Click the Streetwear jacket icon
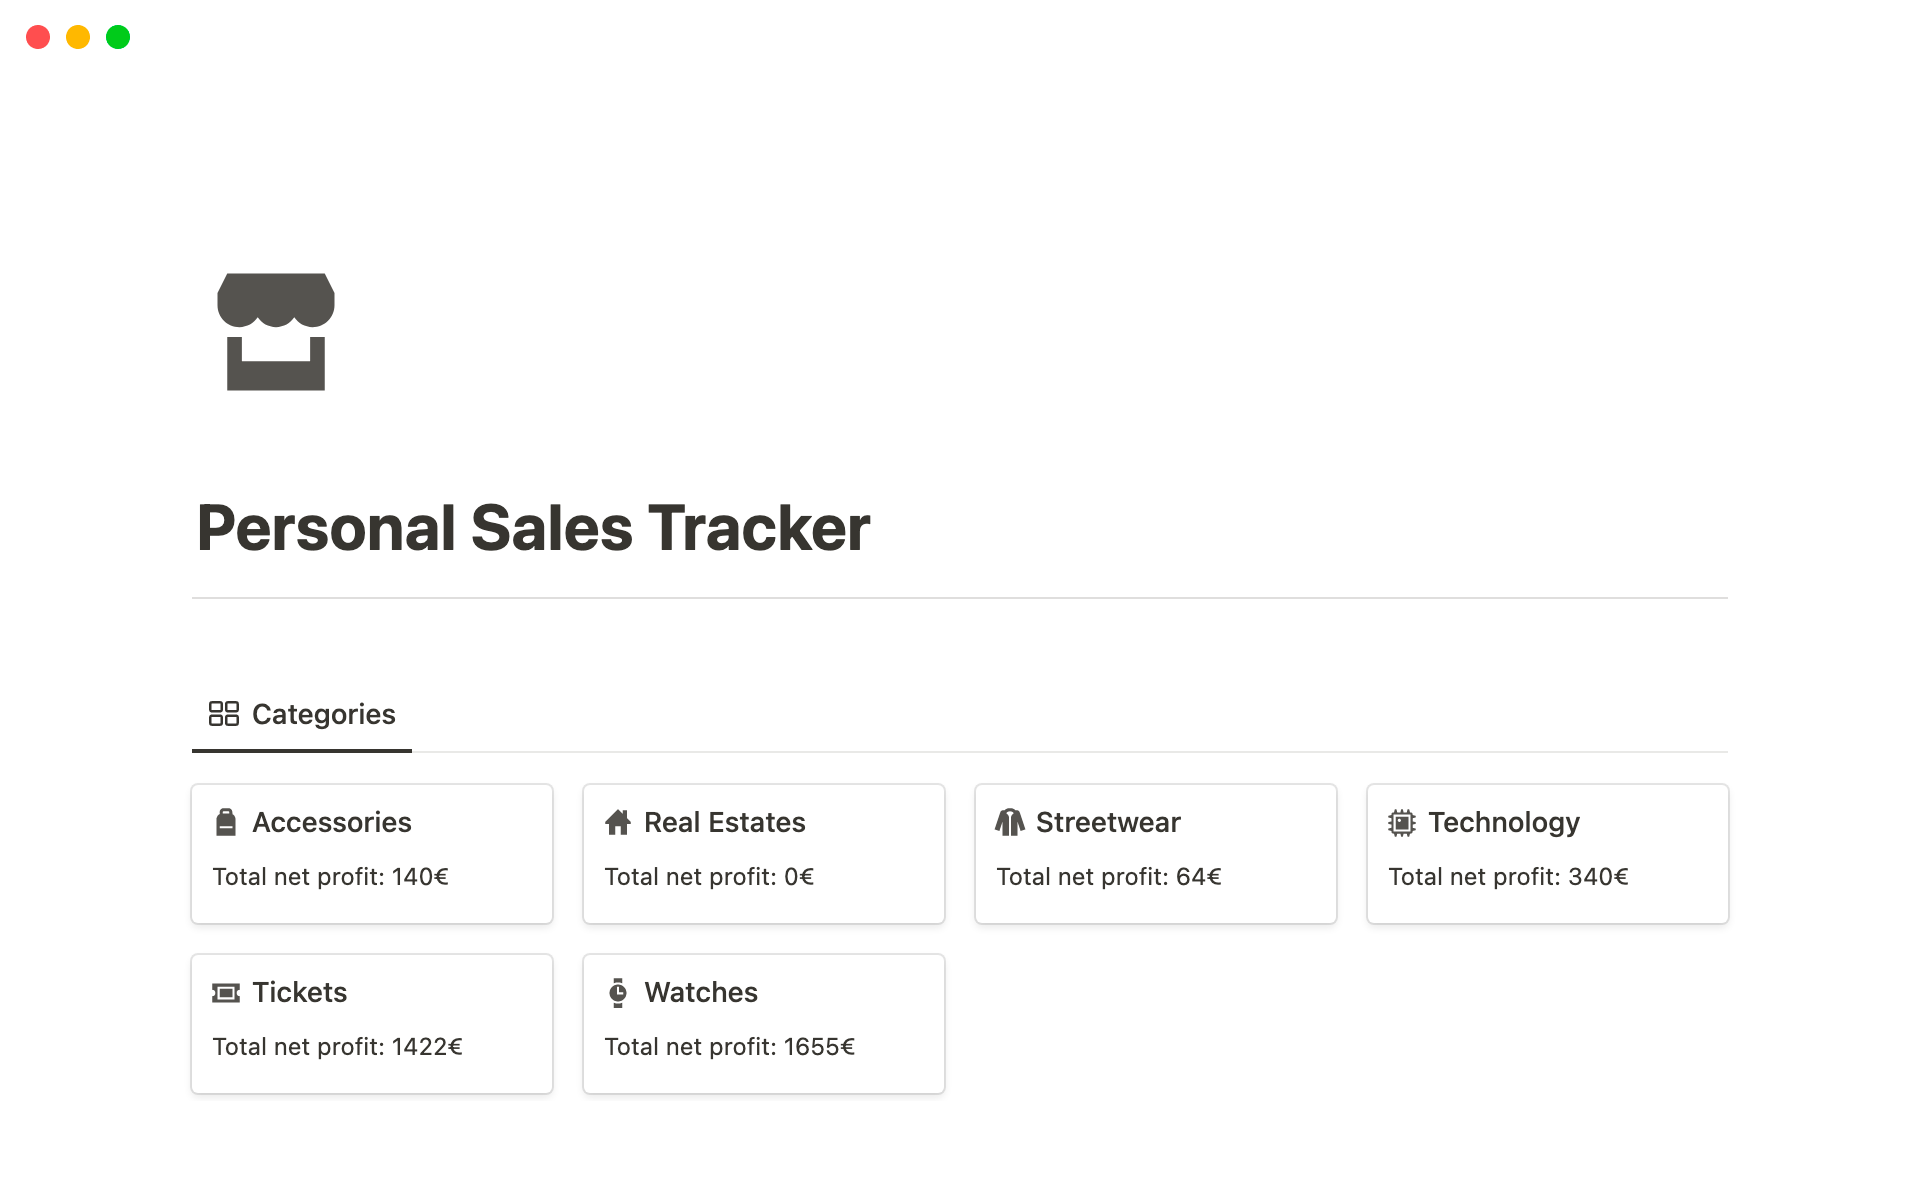1920x1200 pixels. [x=1010, y=822]
